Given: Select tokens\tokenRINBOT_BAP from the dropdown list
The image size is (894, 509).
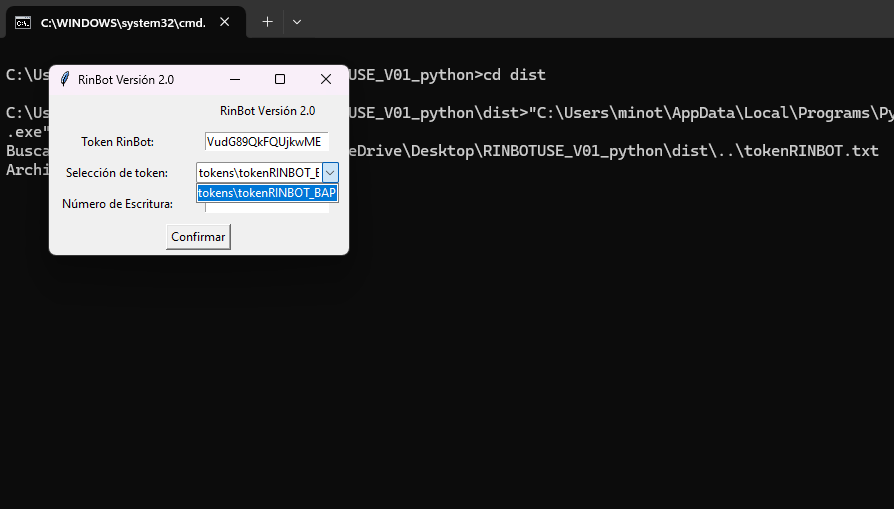Looking at the screenshot, I should coord(267,193).
